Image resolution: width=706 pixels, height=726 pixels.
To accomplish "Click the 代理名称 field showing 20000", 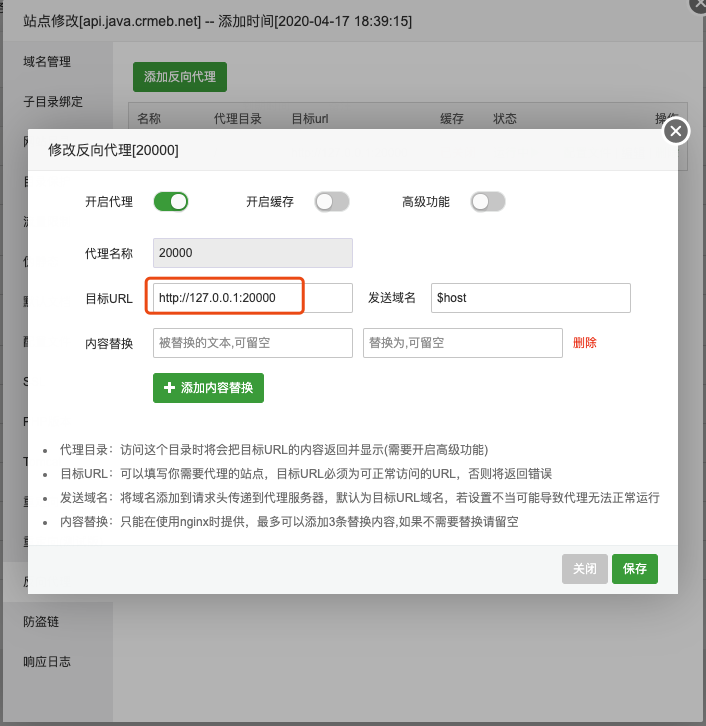I will (253, 253).
